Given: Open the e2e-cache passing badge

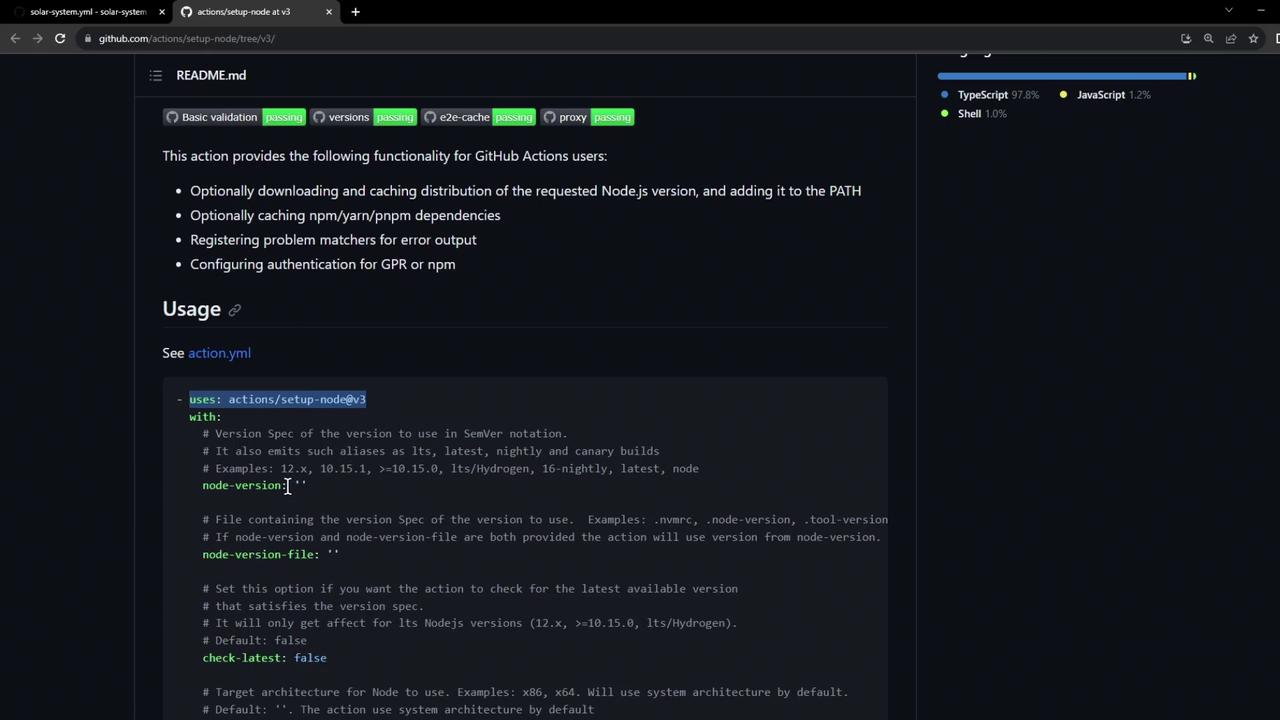Looking at the screenshot, I should [478, 117].
